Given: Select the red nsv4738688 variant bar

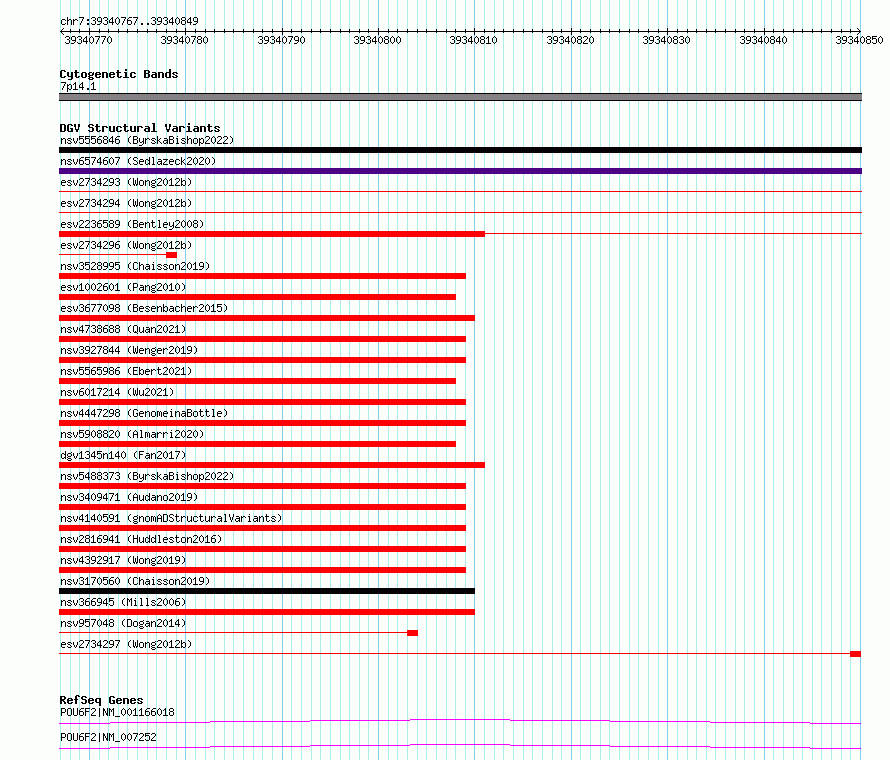Looking at the screenshot, I should pos(262,339).
